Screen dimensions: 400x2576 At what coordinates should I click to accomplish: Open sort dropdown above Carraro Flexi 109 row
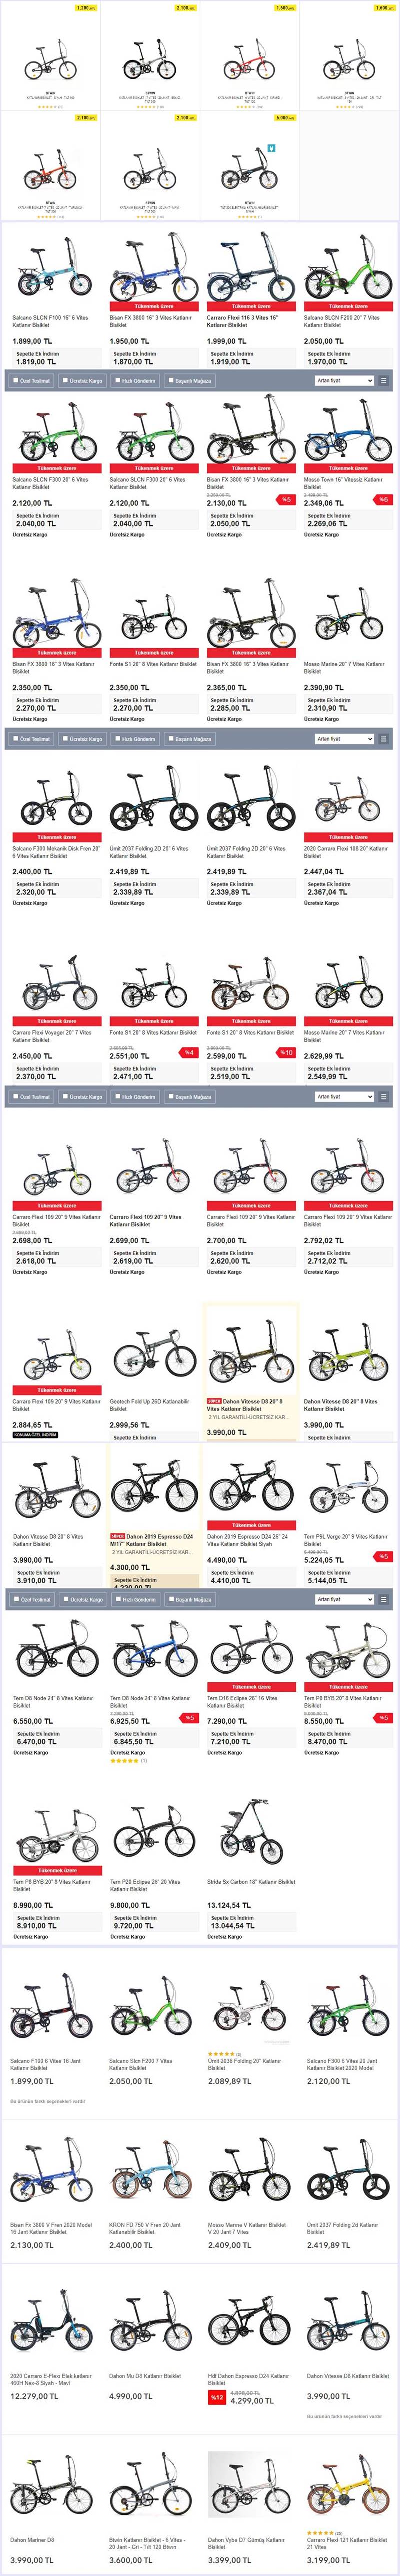point(344,1097)
